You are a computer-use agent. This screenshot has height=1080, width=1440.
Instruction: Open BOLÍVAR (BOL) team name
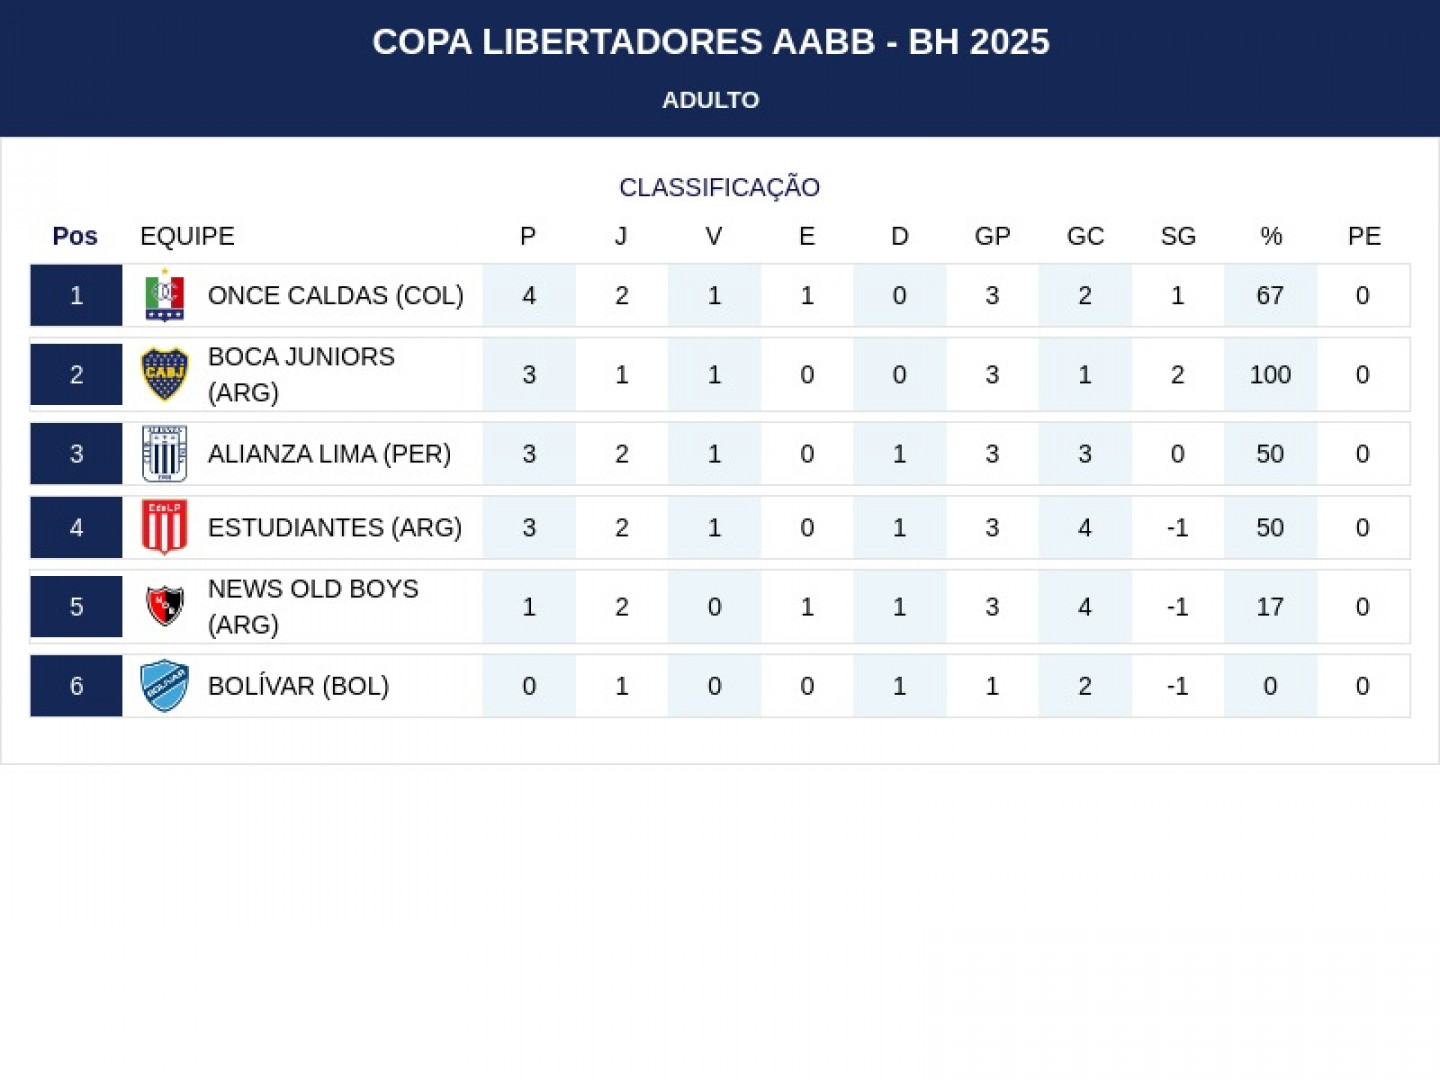coord(298,686)
